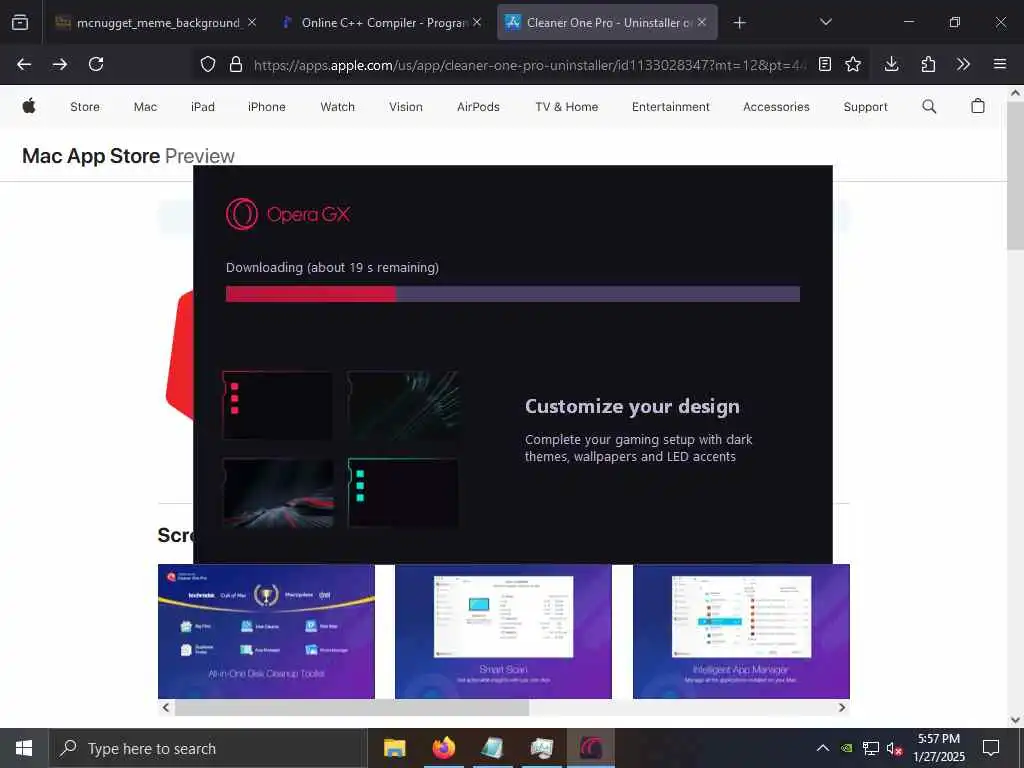Bookmark this page with the star
1024x768 pixels.
(853, 64)
